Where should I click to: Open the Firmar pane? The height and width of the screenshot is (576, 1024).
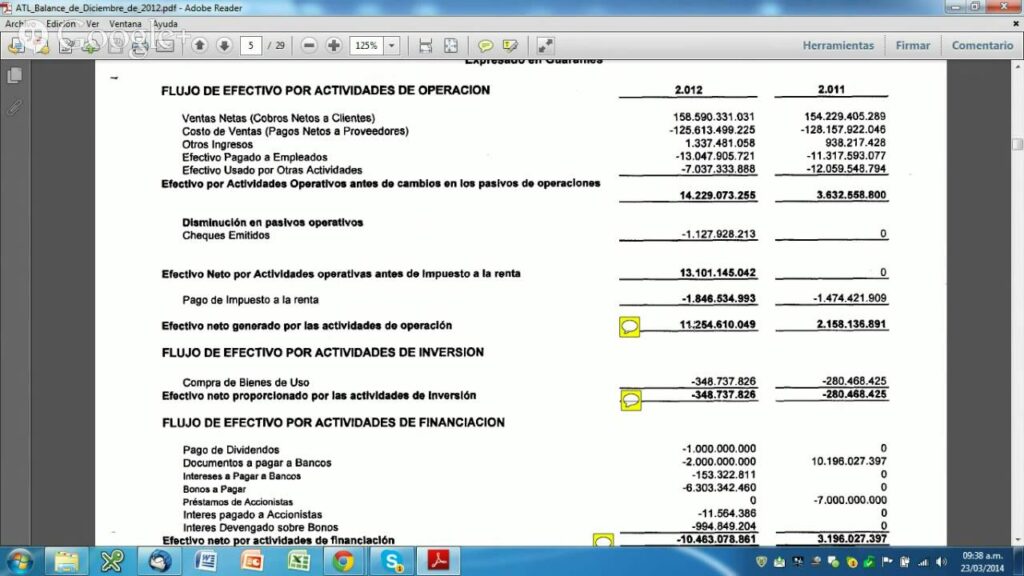[912, 45]
